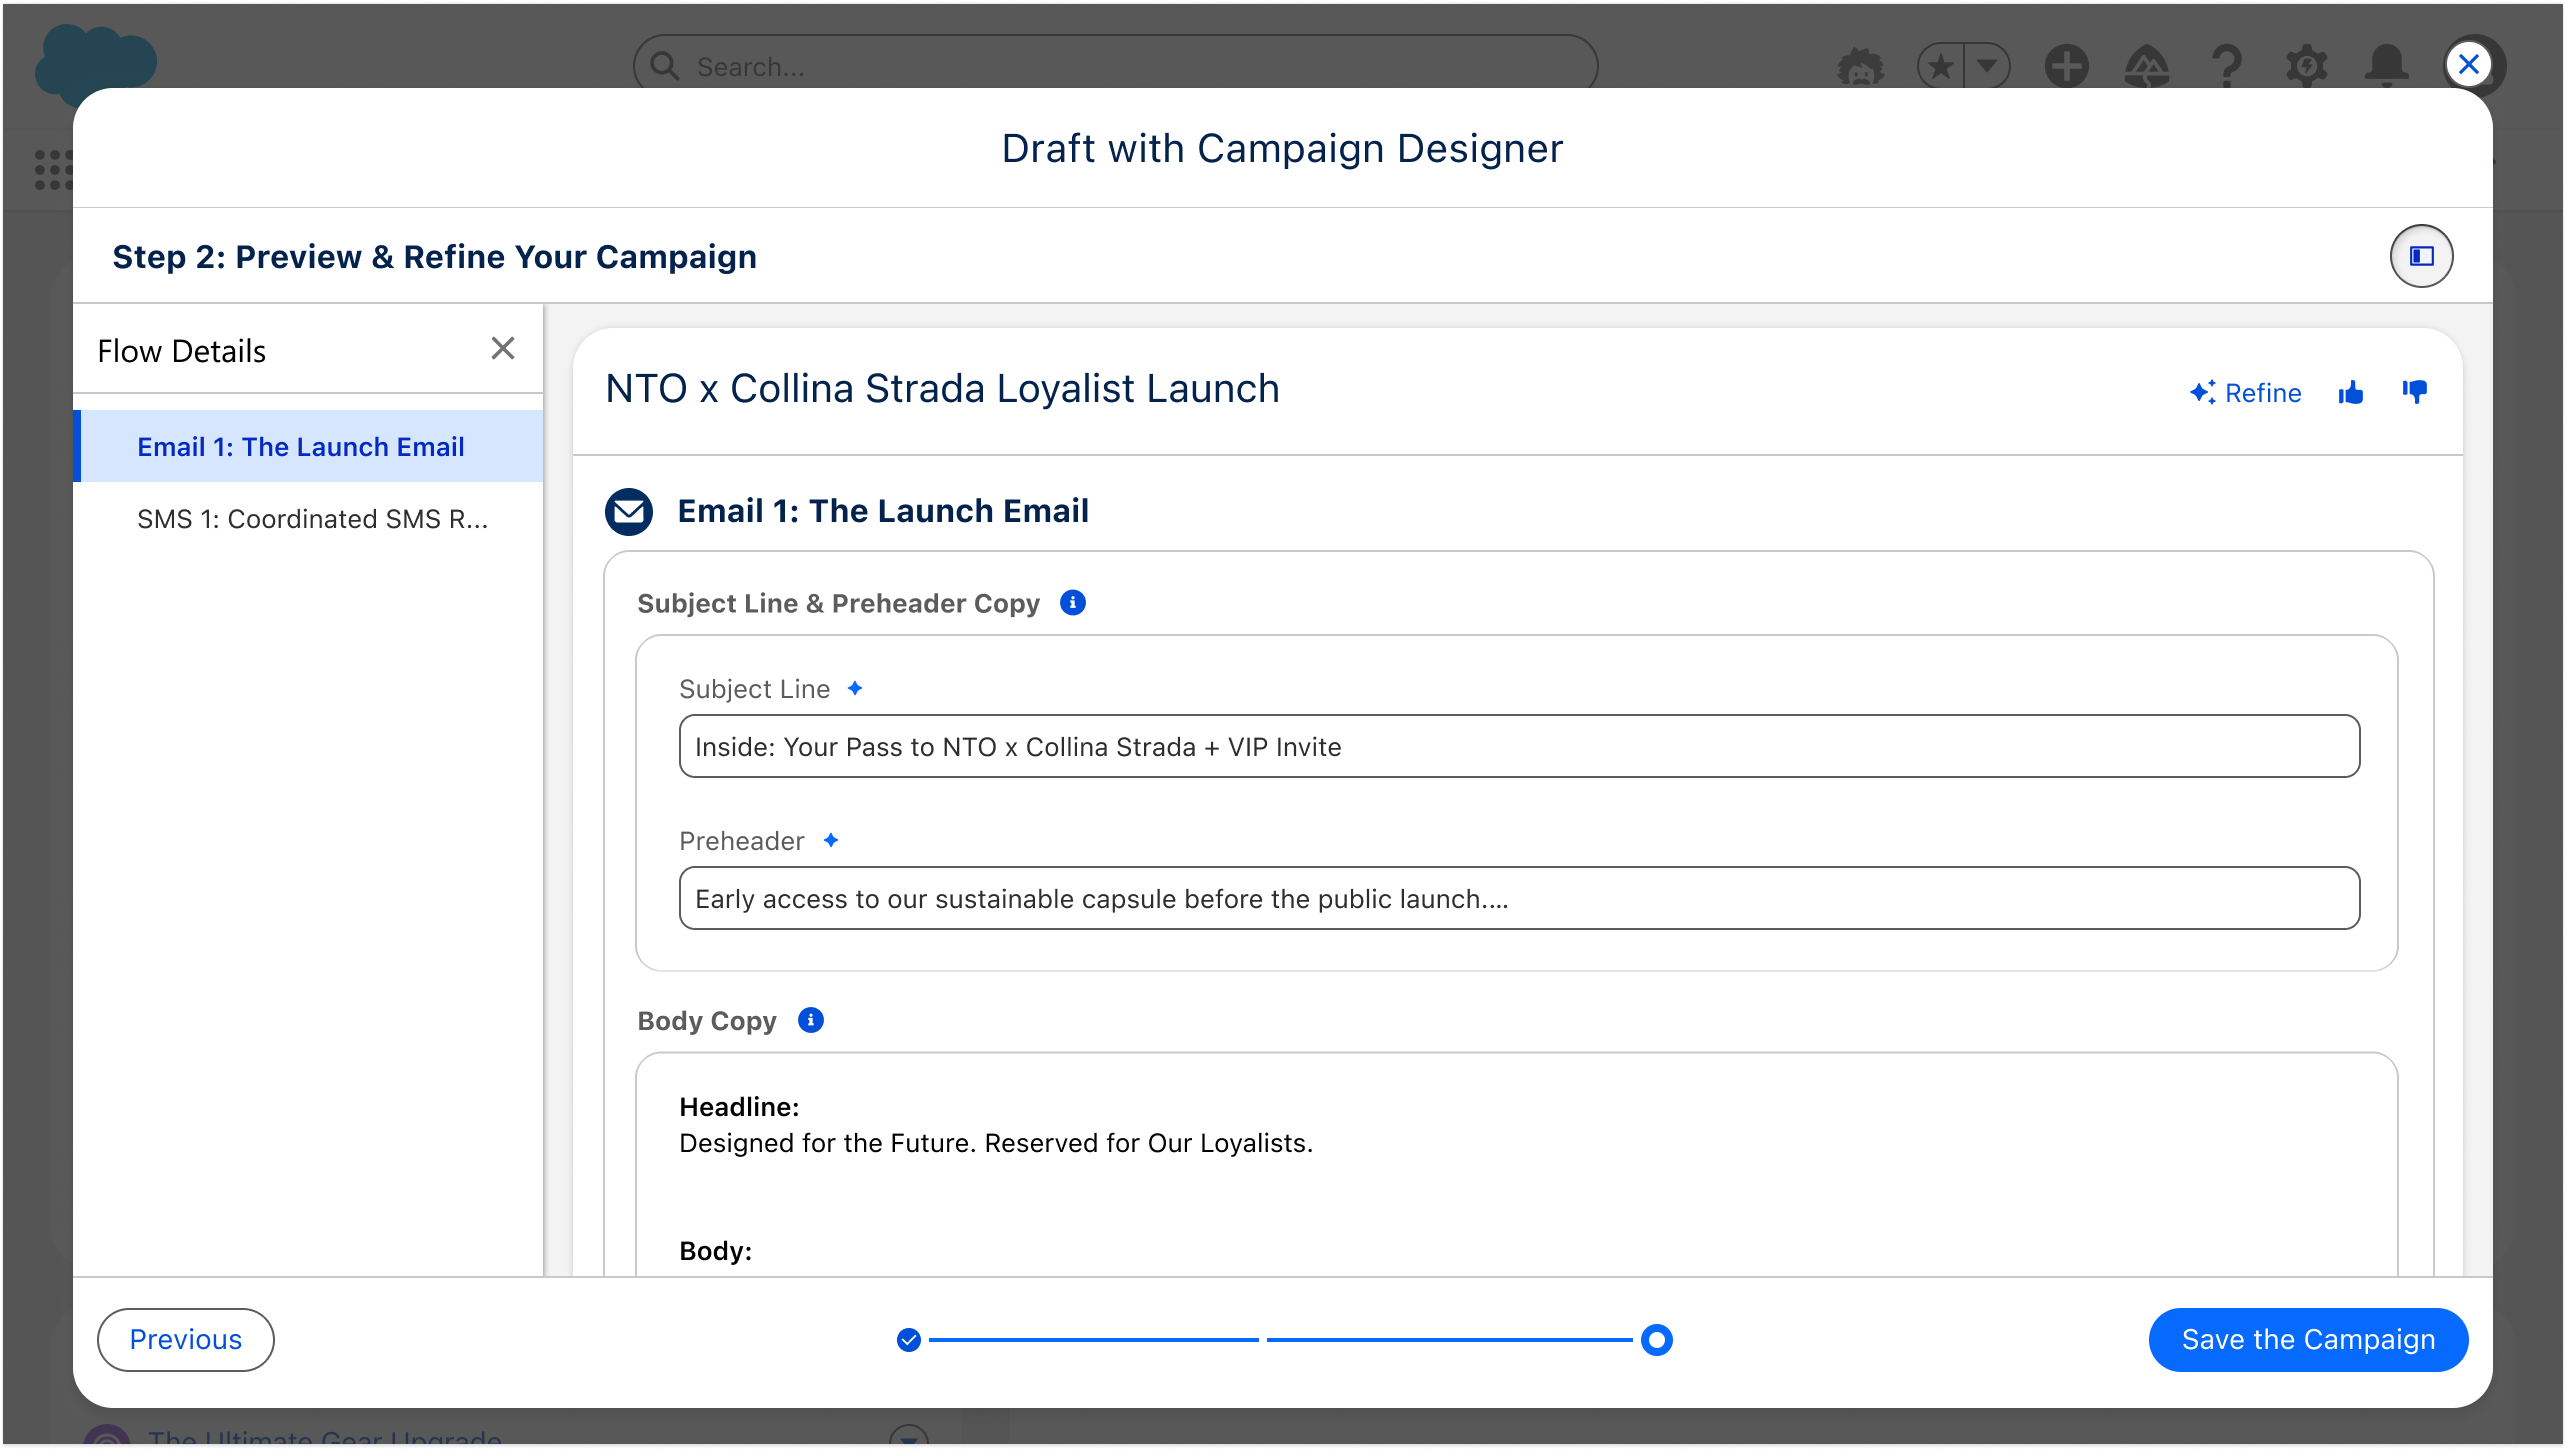
Task: Click the 'Body:' label in body copy
Action: 716,1251
